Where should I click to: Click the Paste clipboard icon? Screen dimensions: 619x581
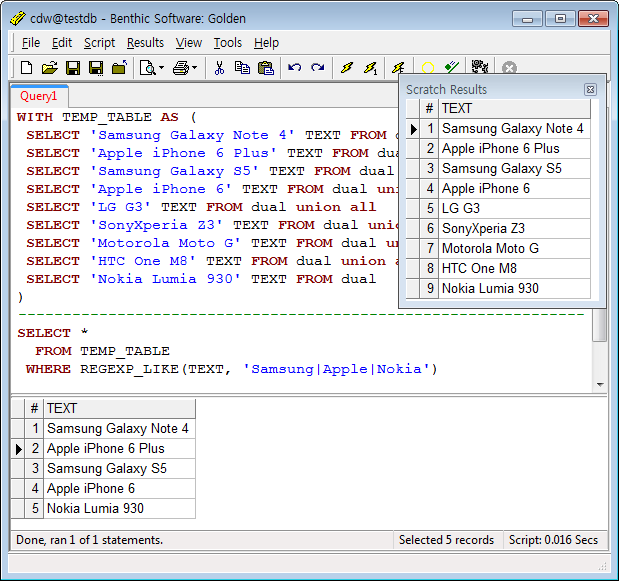[265, 68]
